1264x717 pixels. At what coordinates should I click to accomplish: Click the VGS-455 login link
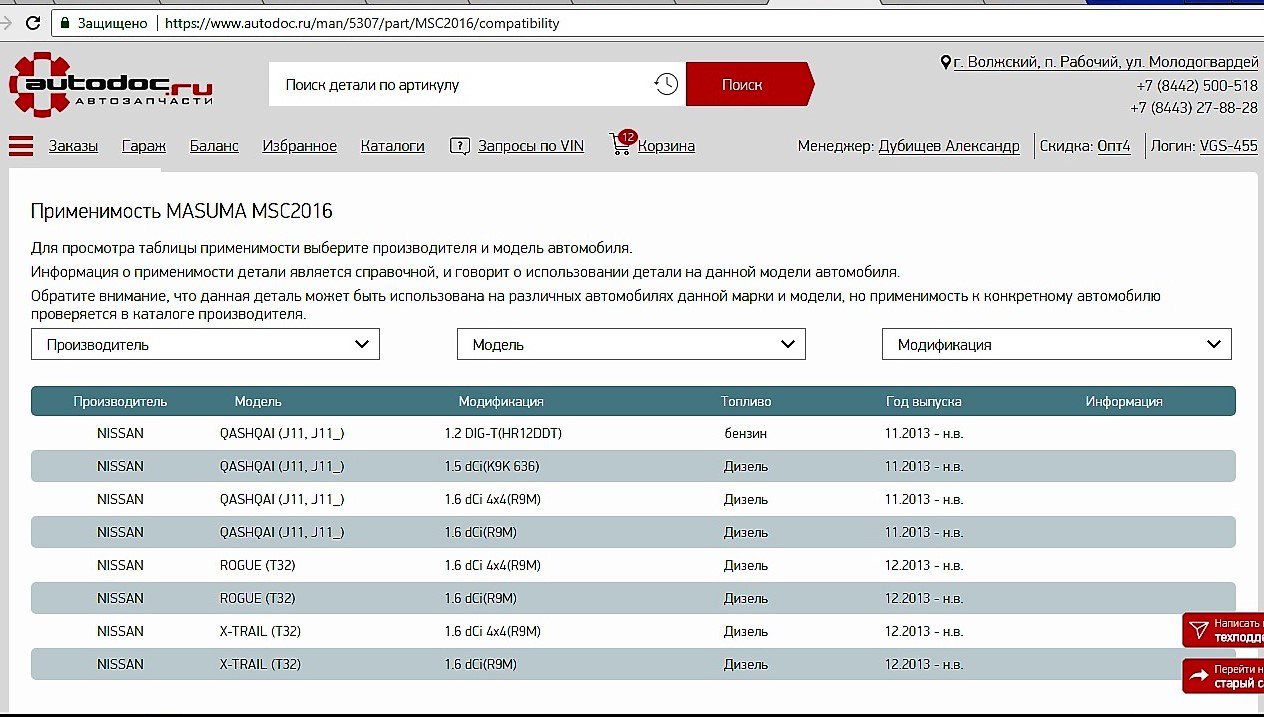pyautogui.click(x=1229, y=146)
